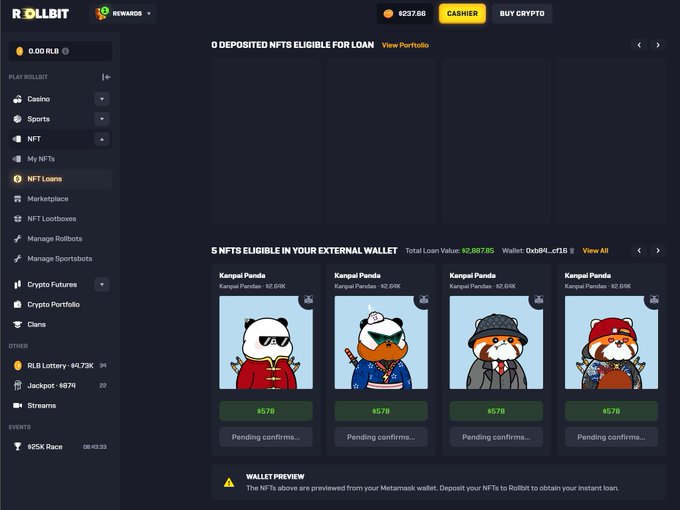Select NFT Loans in the sidebar
Screen dimensions: 680x510
tap(60, 179)
